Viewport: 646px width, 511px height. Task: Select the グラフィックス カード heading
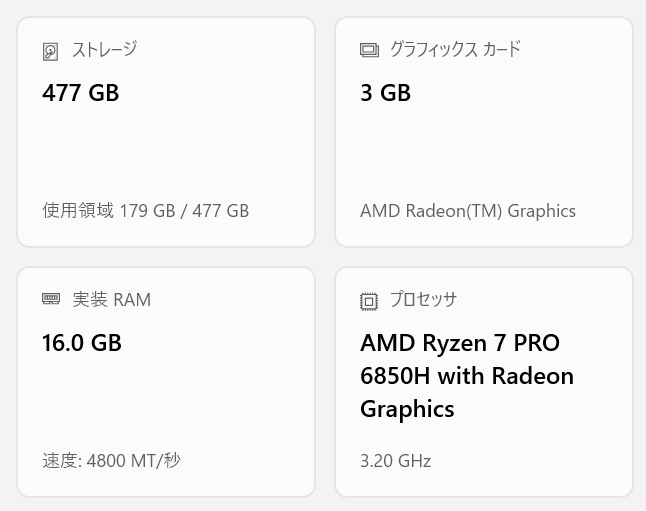tap(455, 49)
